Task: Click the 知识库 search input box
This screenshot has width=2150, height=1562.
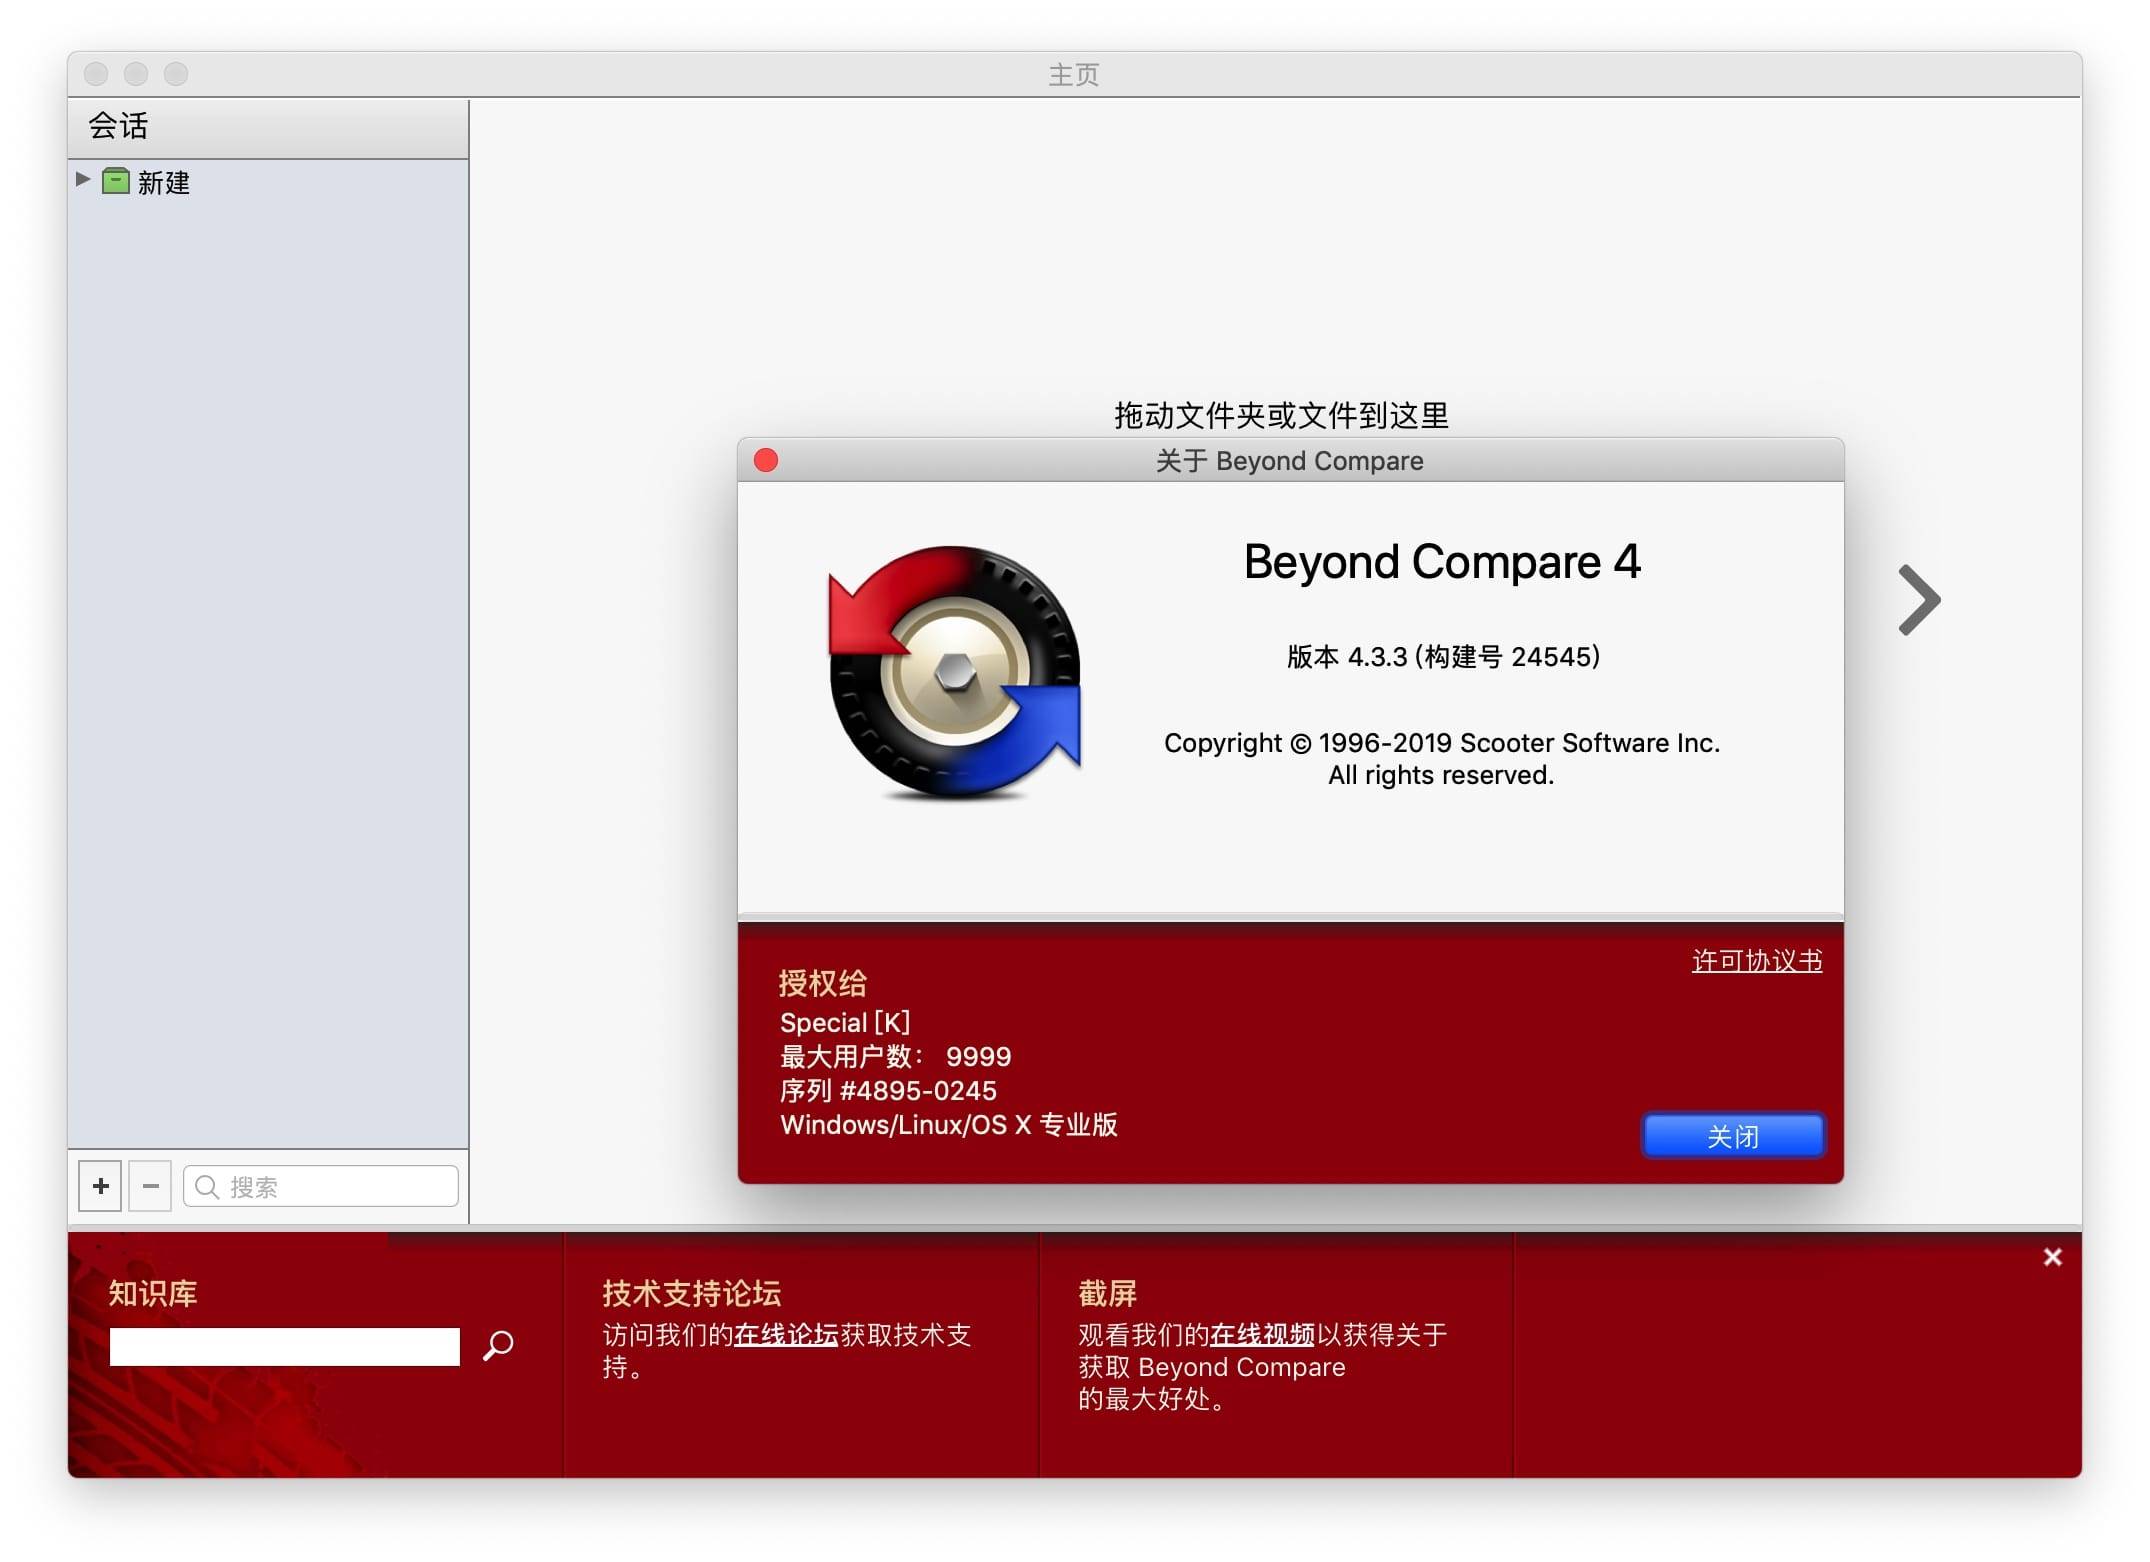Action: click(284, 1347)
